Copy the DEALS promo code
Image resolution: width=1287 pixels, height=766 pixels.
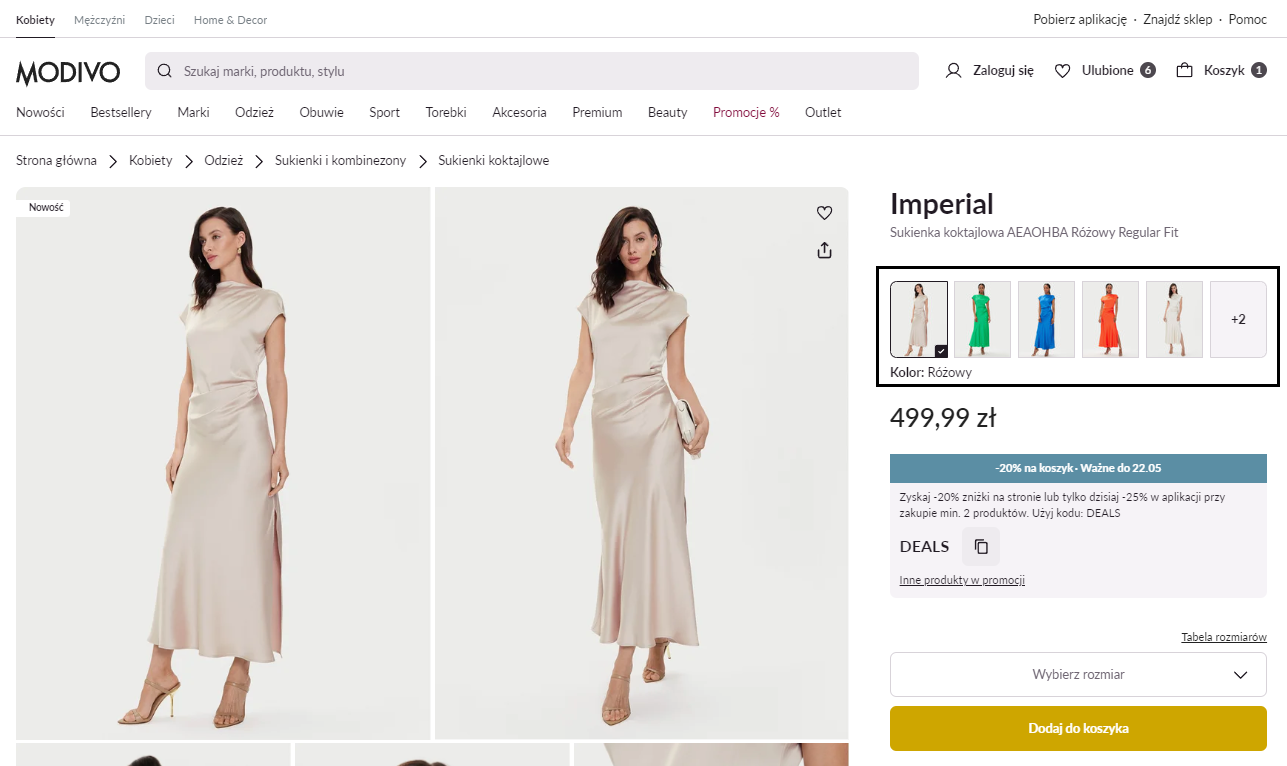click(981, 547)
